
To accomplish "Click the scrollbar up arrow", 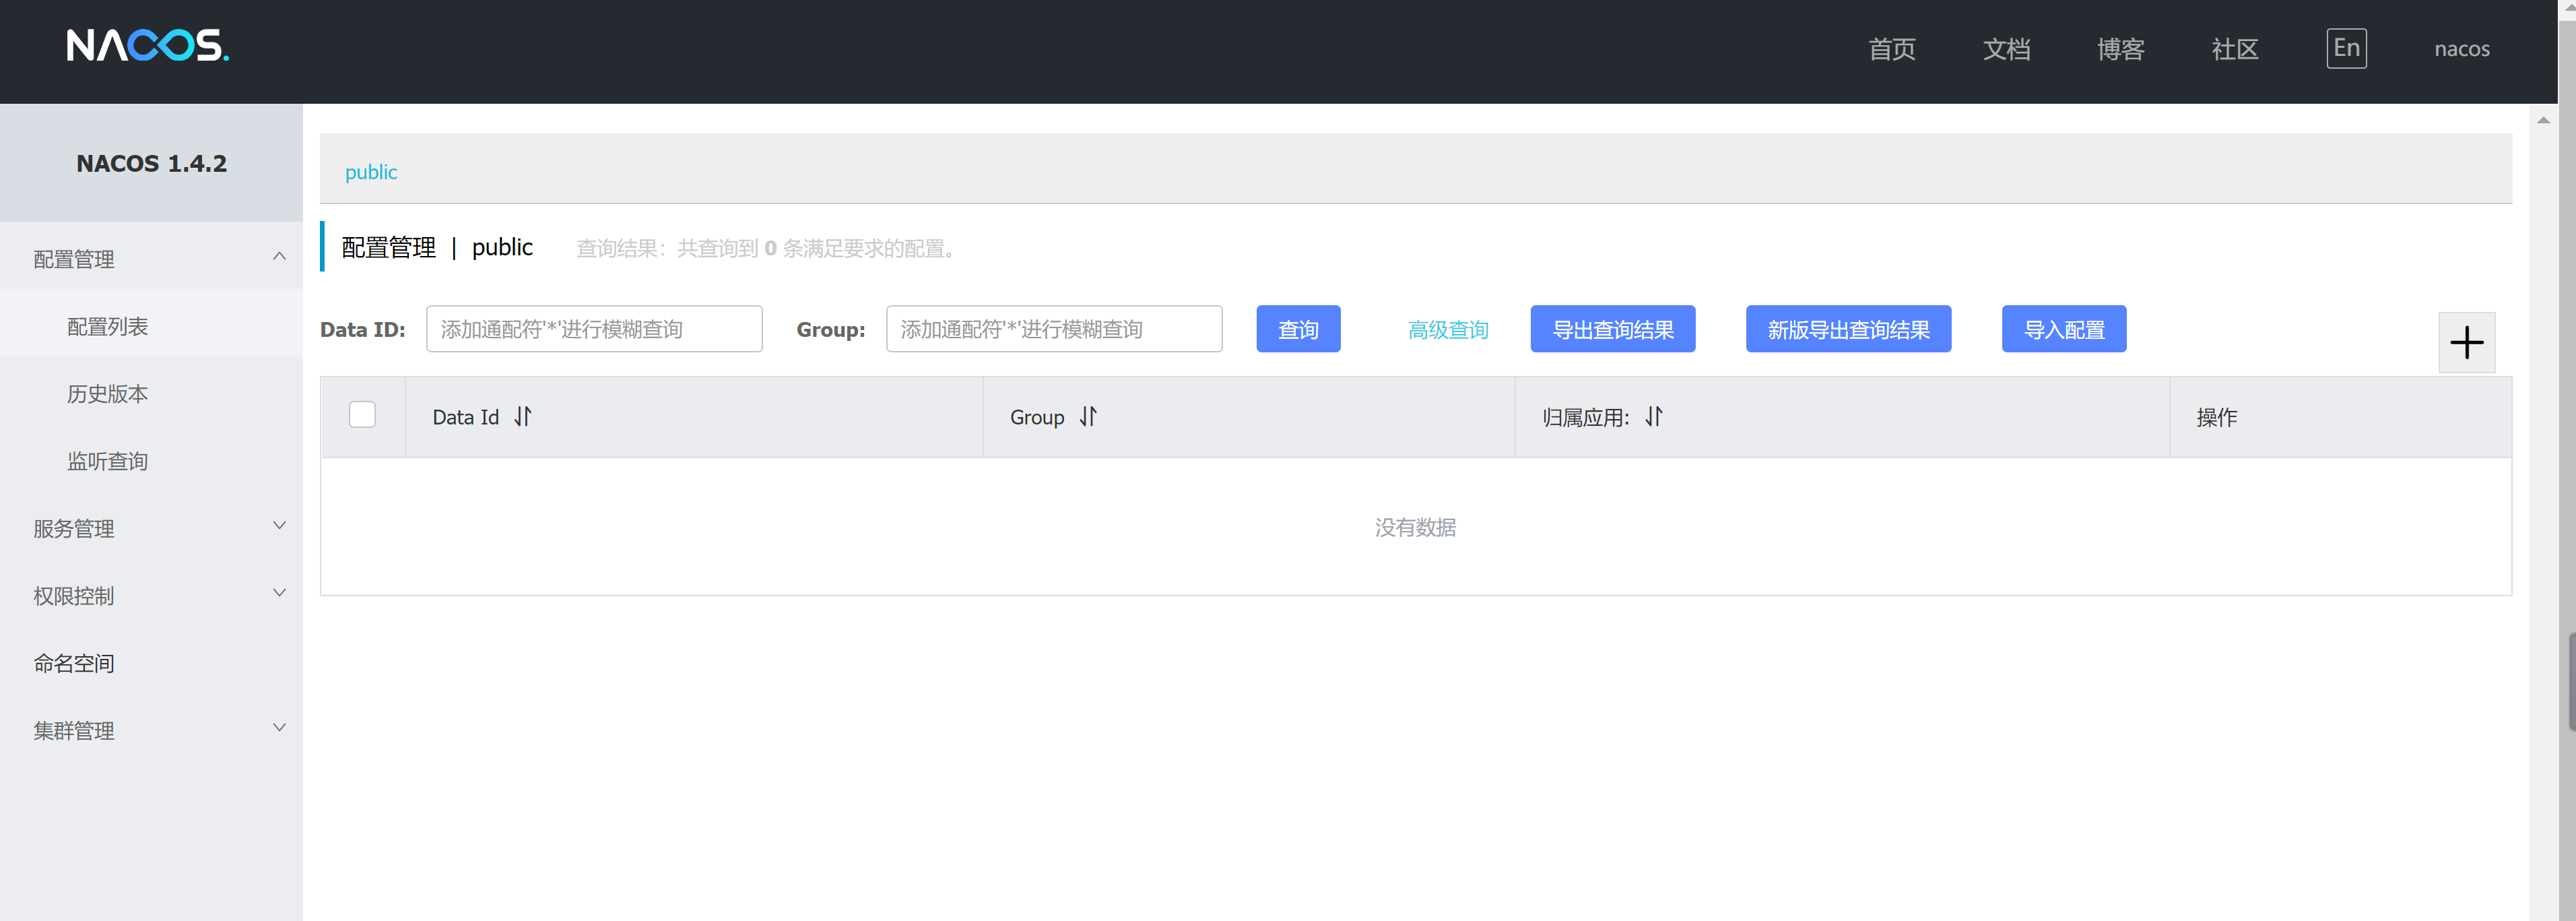I will point(2543,120).
